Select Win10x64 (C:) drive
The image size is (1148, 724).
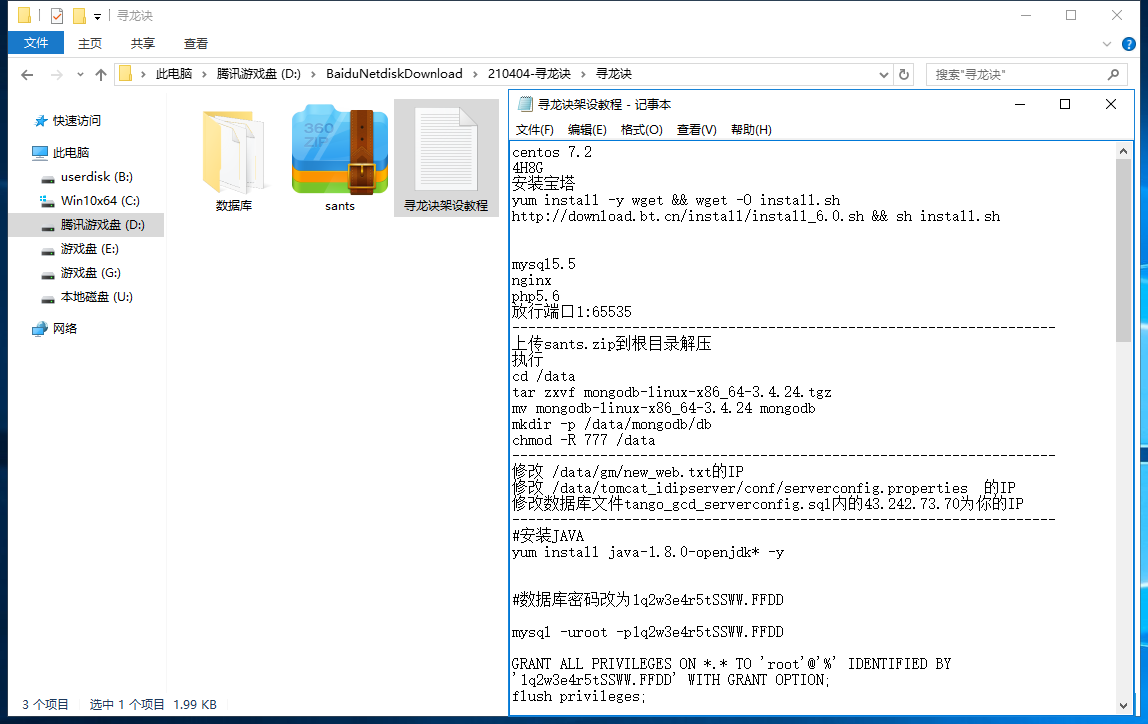[x=100, y=201]
